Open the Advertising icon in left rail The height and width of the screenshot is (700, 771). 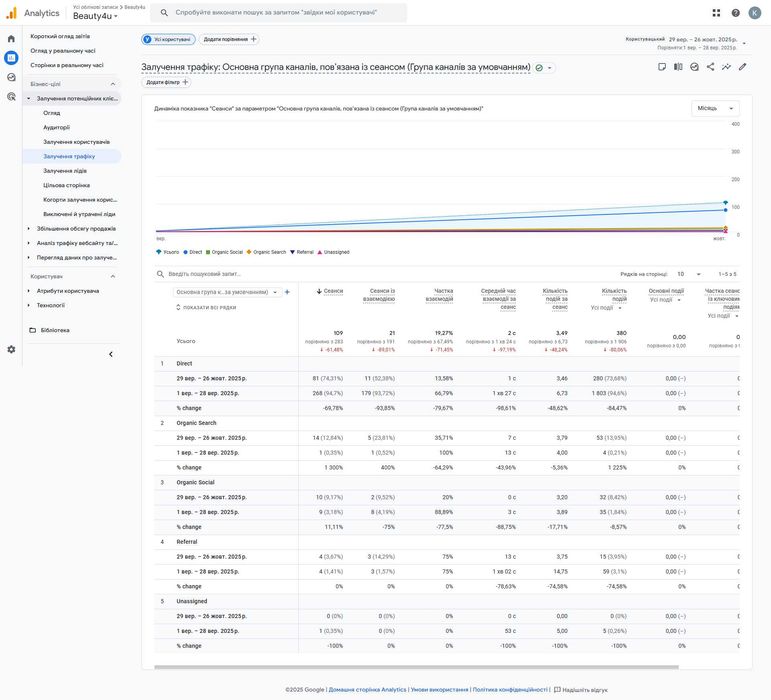11,96
